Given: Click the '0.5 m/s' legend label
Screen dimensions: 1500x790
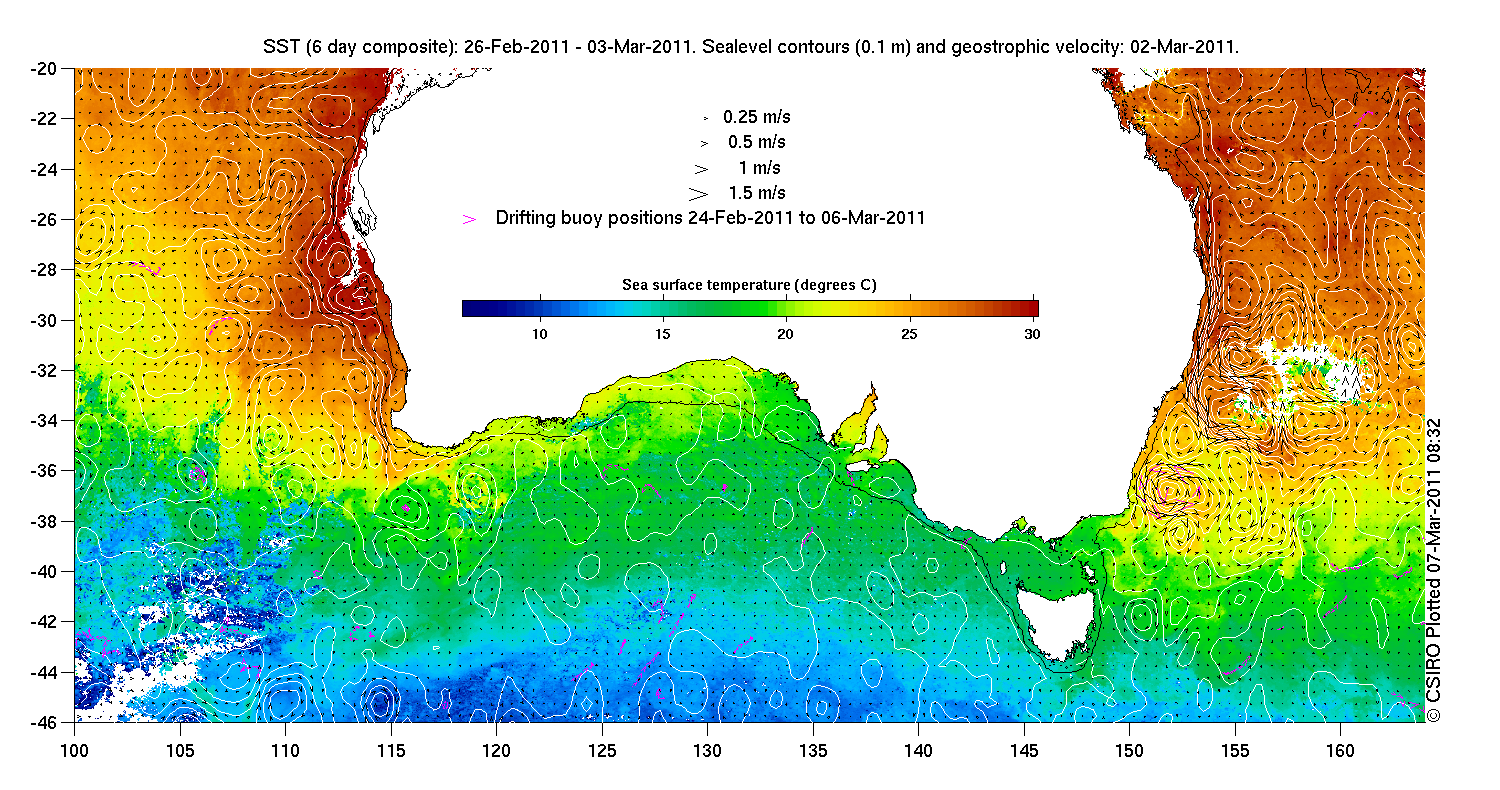Looking at the screenshot, I should click(757, 142).
